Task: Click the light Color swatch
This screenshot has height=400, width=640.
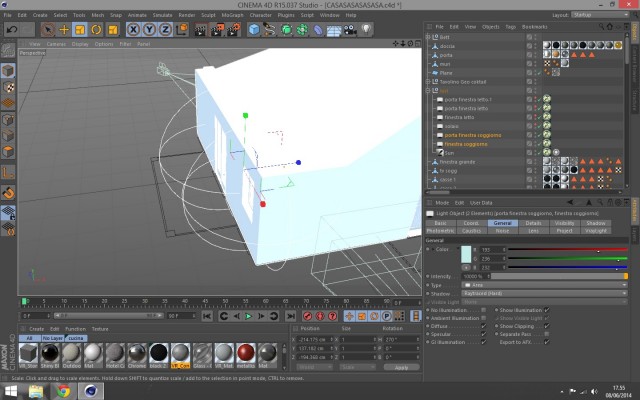Action: pyautogui.click(x=466, y=254)
